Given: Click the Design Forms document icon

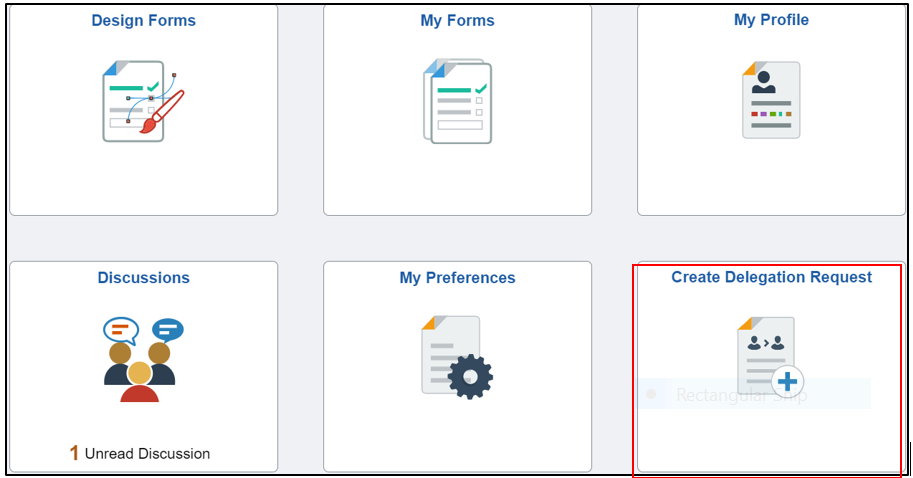Looking at the screenshot, I should 133,100.
